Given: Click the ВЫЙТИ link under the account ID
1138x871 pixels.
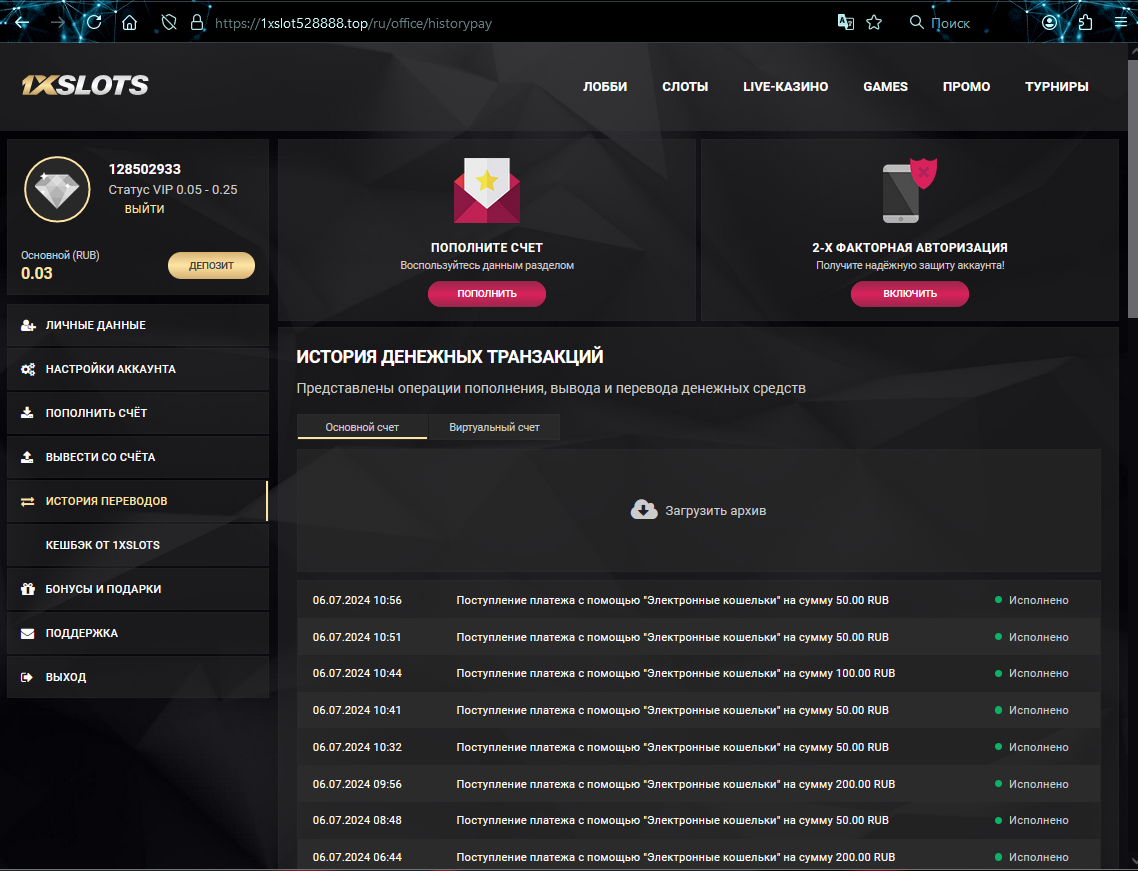Looking at the screenshot, I should [144, 209].
